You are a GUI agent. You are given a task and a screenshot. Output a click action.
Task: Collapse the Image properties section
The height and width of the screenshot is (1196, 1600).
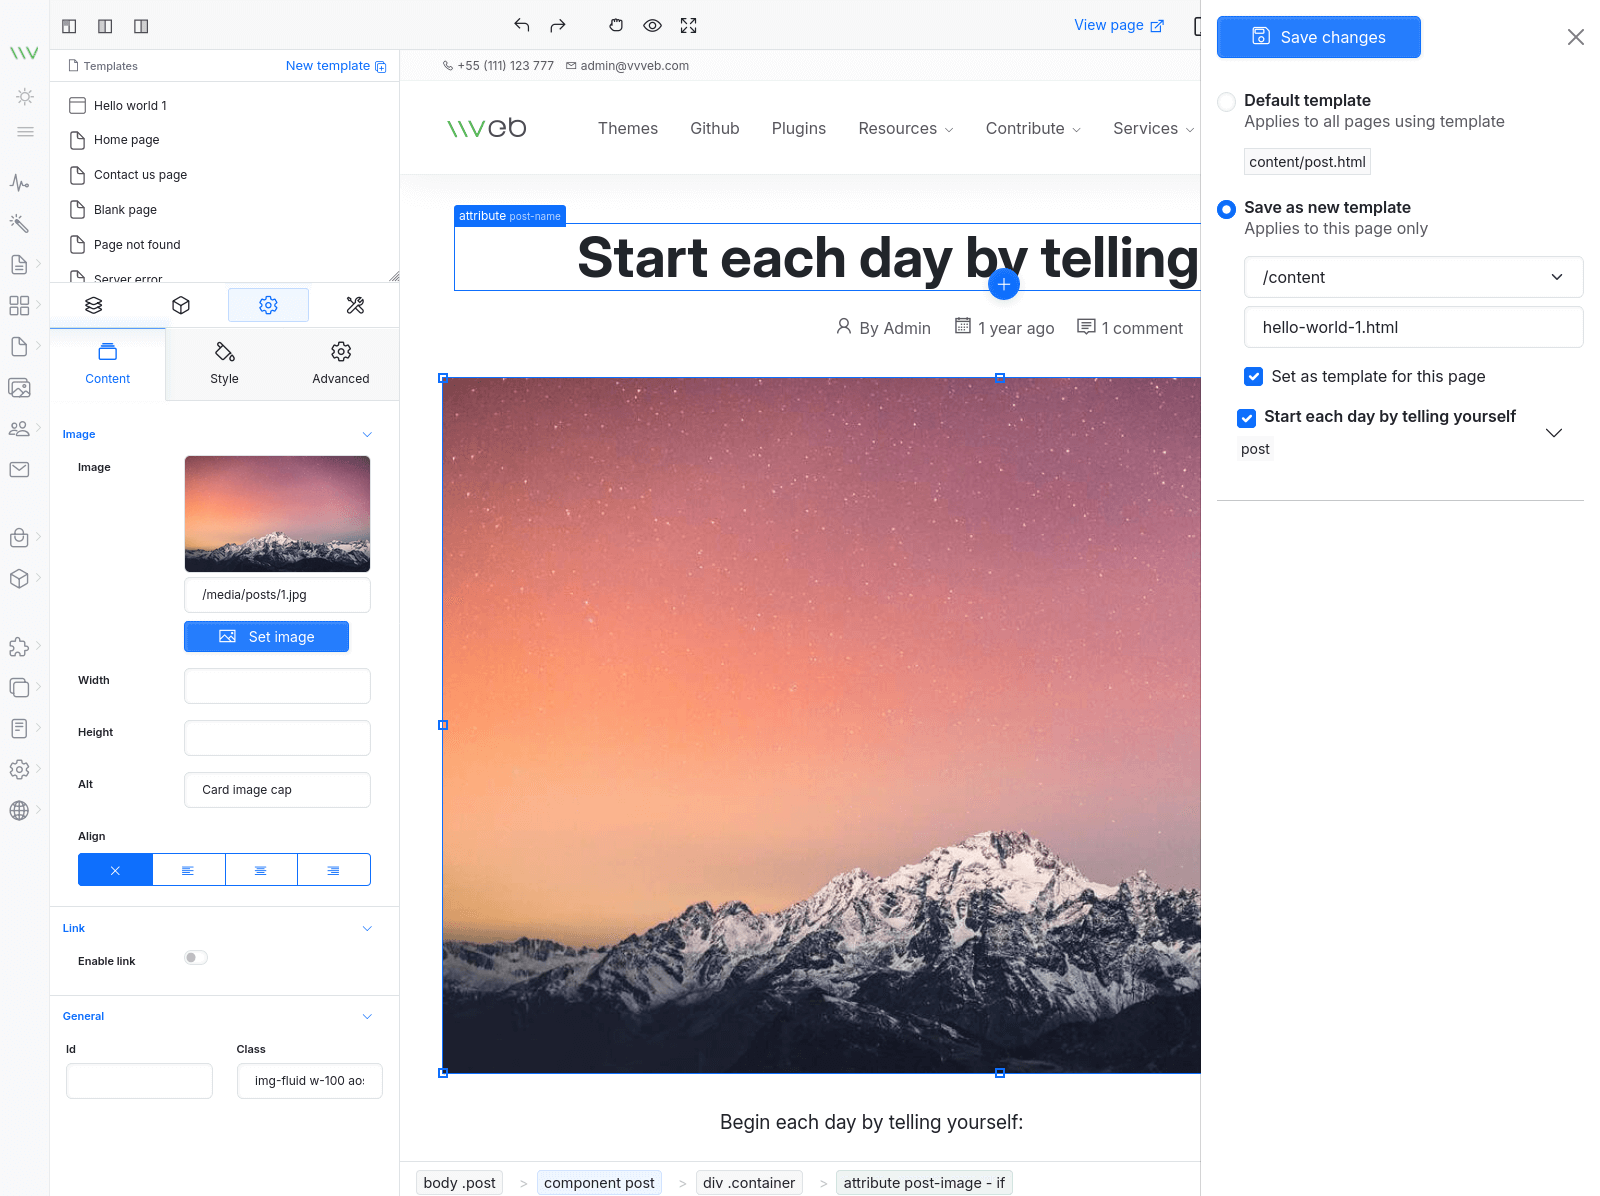[367, 434]
